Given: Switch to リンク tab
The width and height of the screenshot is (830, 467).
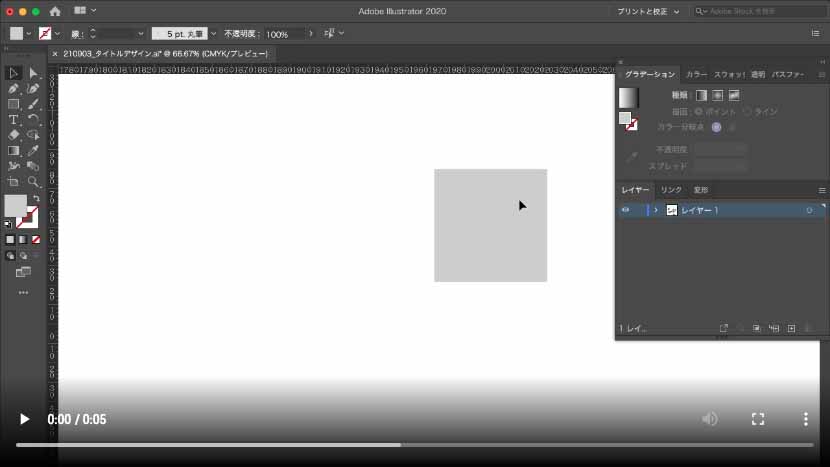Looking at the screenshot, I should (671, 190).
